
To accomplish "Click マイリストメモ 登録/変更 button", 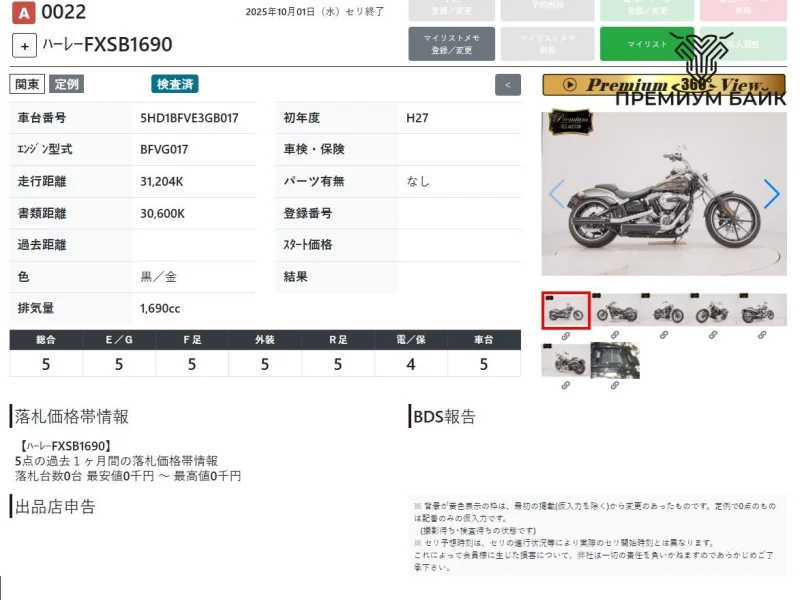I will [451, 44].
